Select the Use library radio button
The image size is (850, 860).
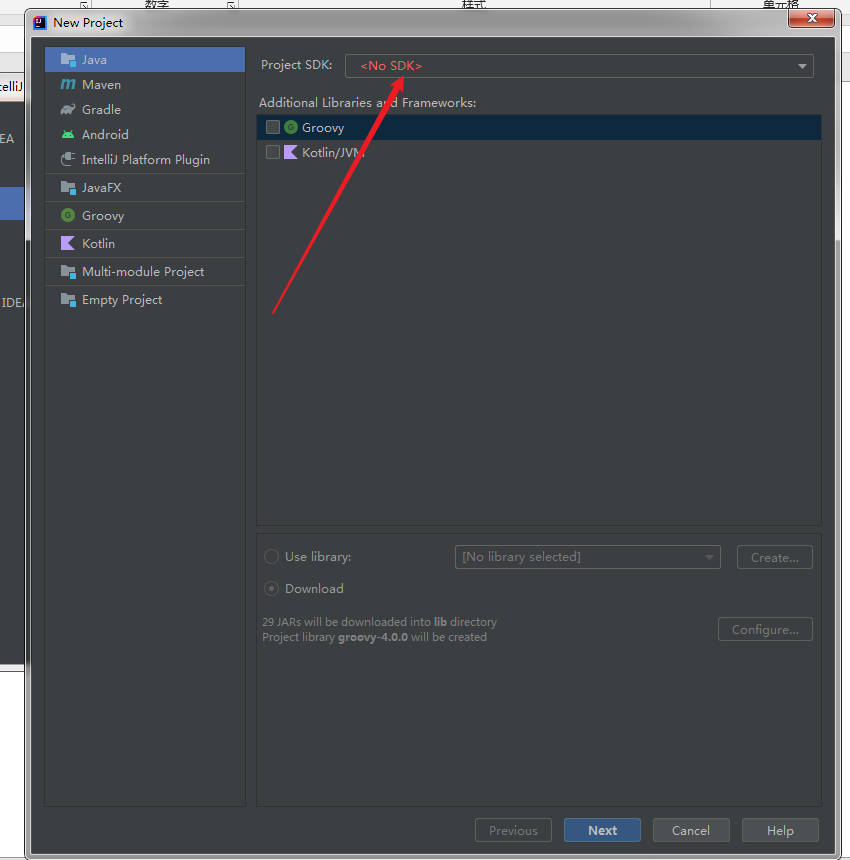[271, 557]
